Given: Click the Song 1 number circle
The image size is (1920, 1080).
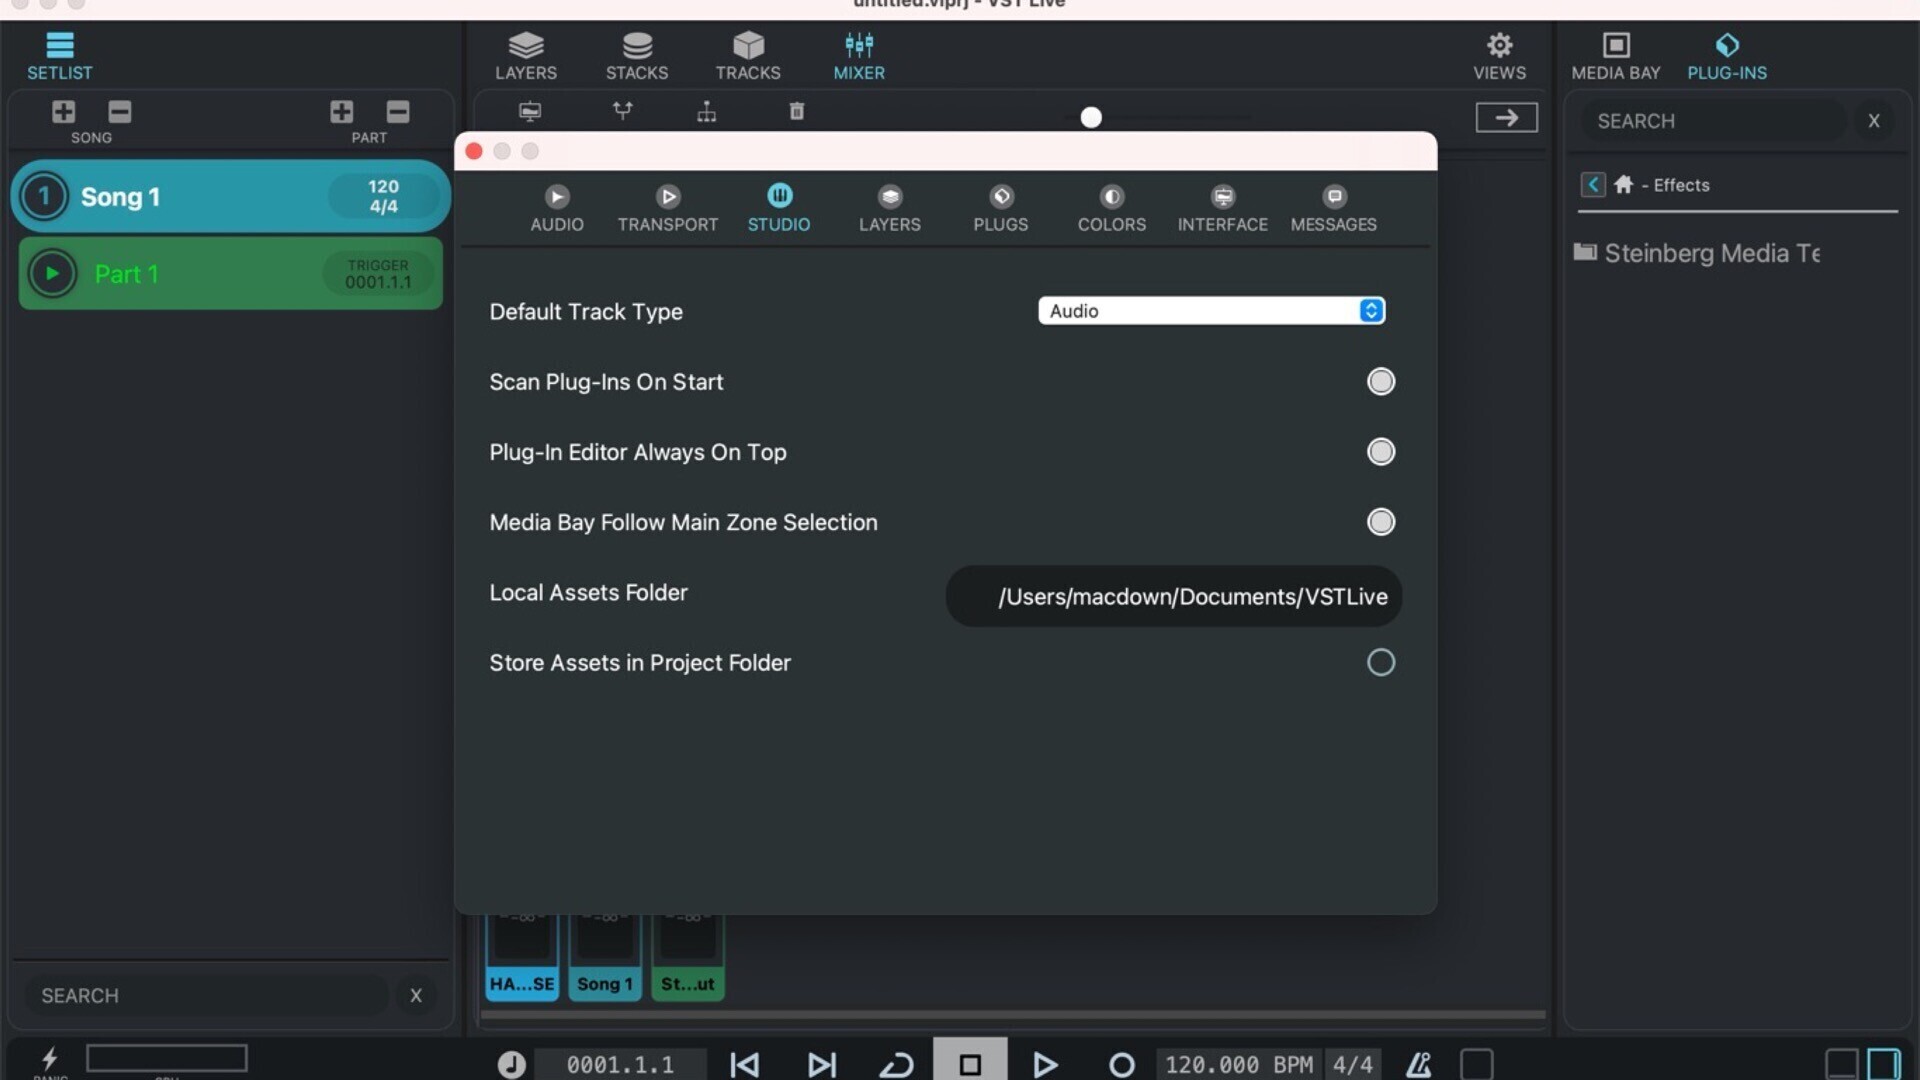Looking at the screenshot, I should (x=44, y=196).
